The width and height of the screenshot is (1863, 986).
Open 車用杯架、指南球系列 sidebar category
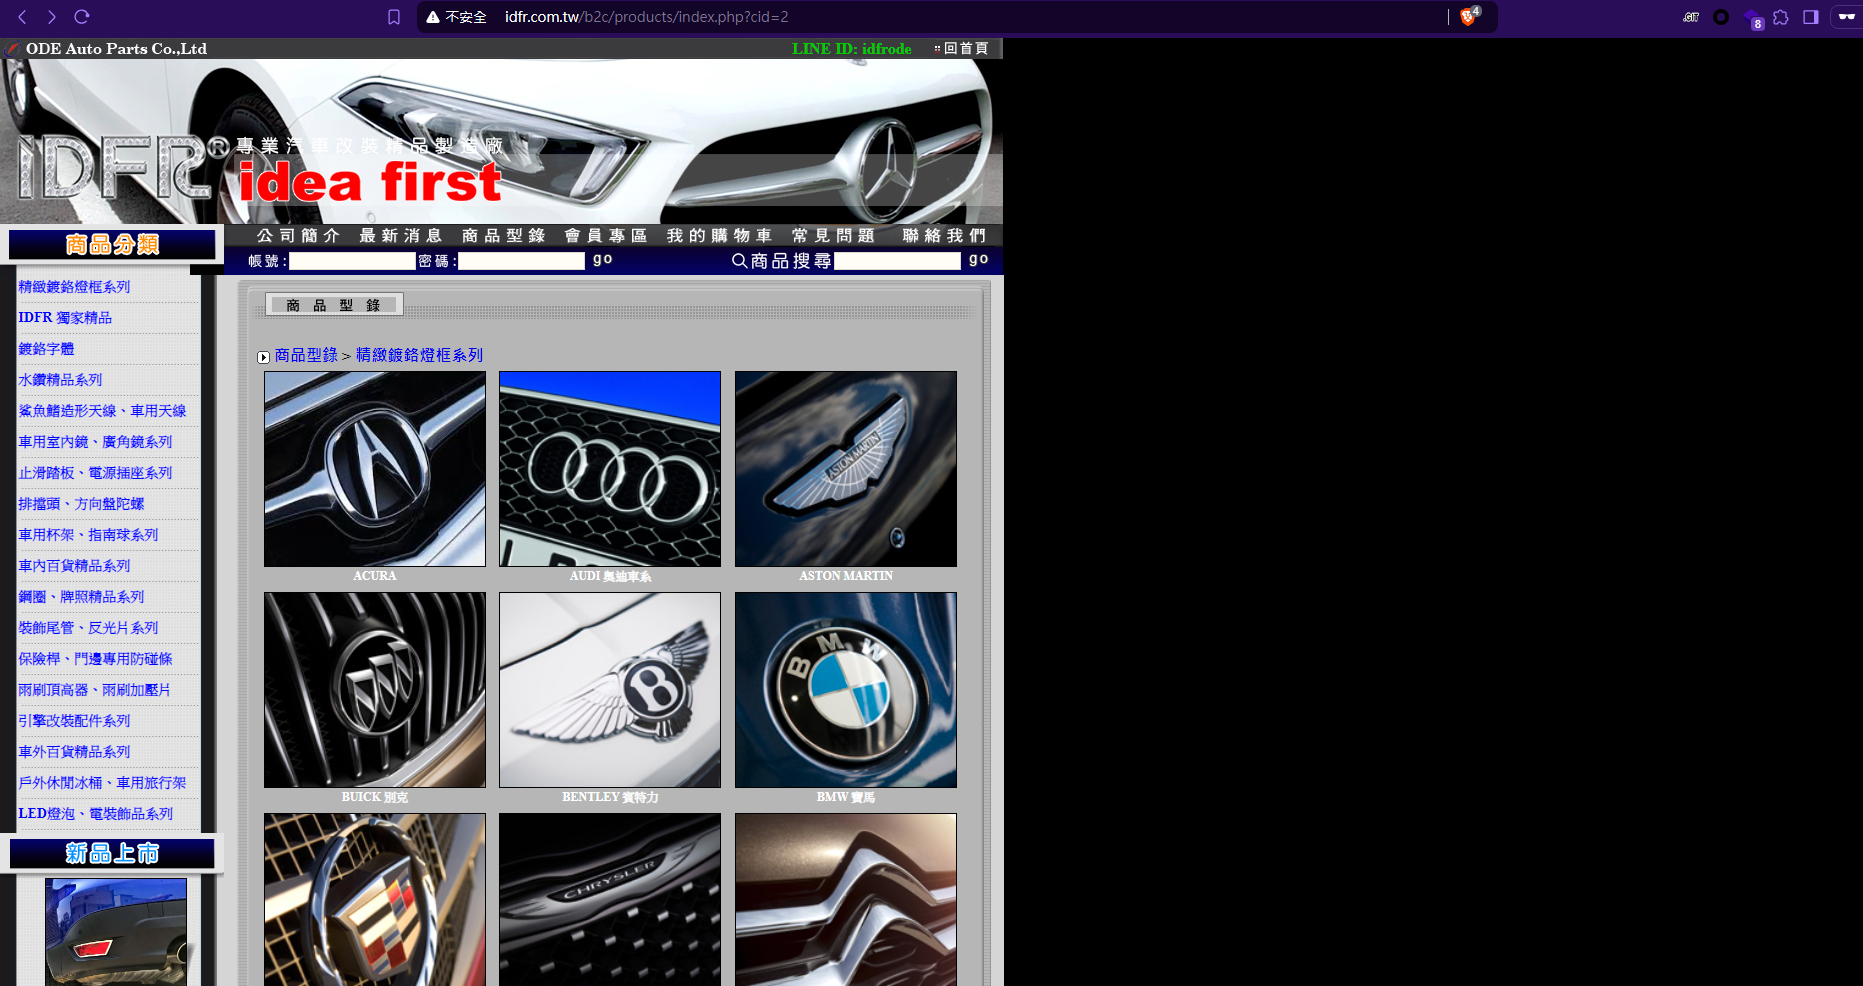88,535
